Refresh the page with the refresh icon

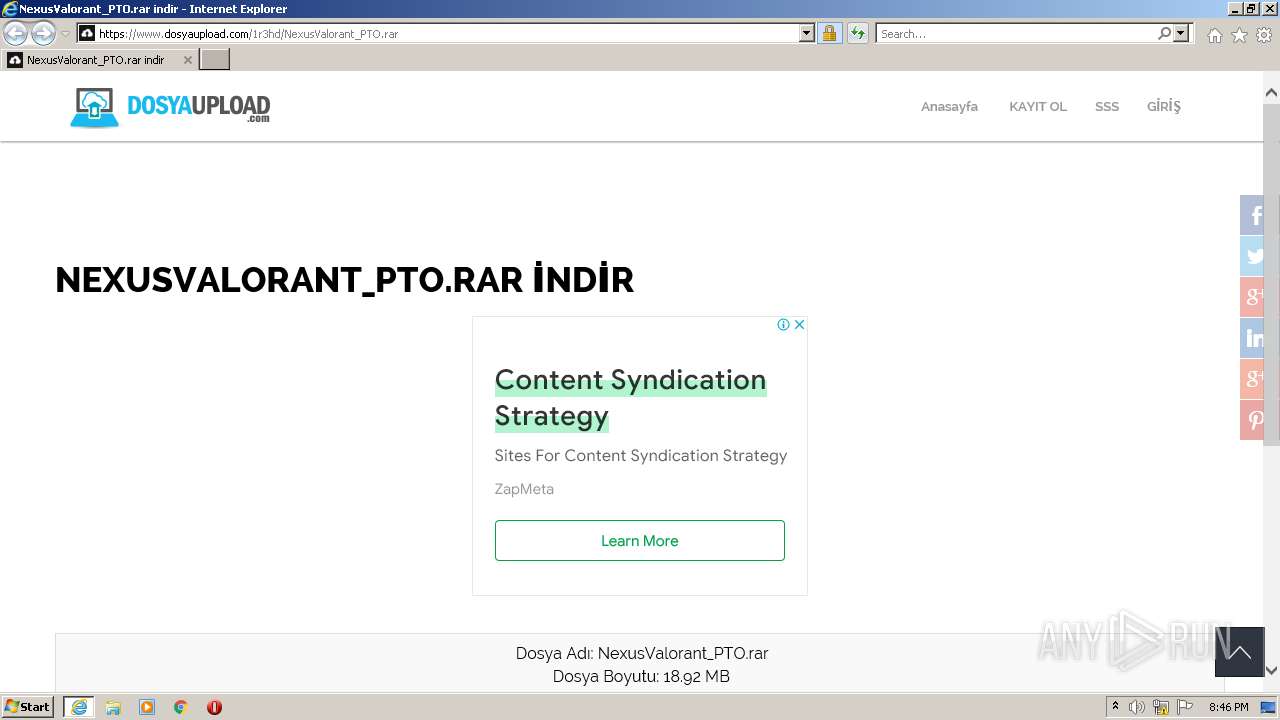858,34
